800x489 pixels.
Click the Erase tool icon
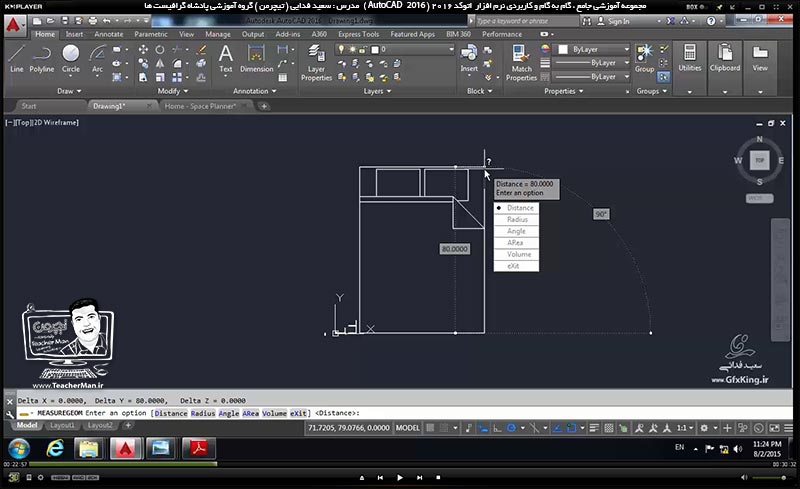(x=202, y=50)
